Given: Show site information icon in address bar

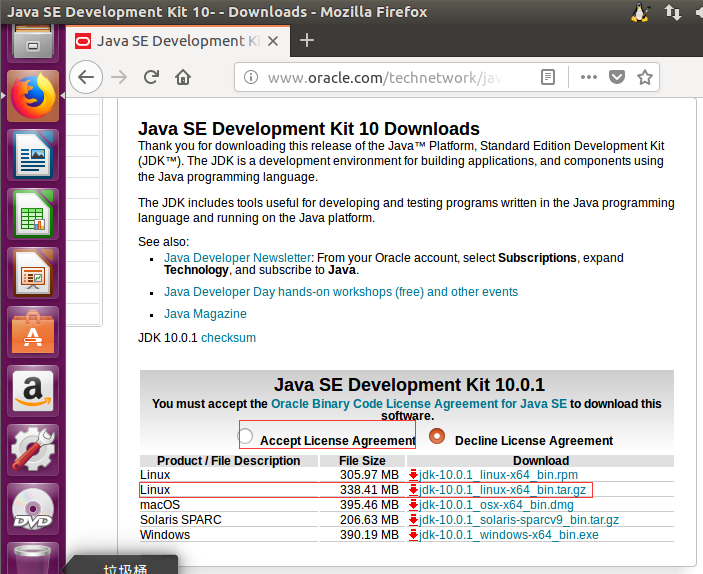Looking at the screenshot, I should coord(251,77).
